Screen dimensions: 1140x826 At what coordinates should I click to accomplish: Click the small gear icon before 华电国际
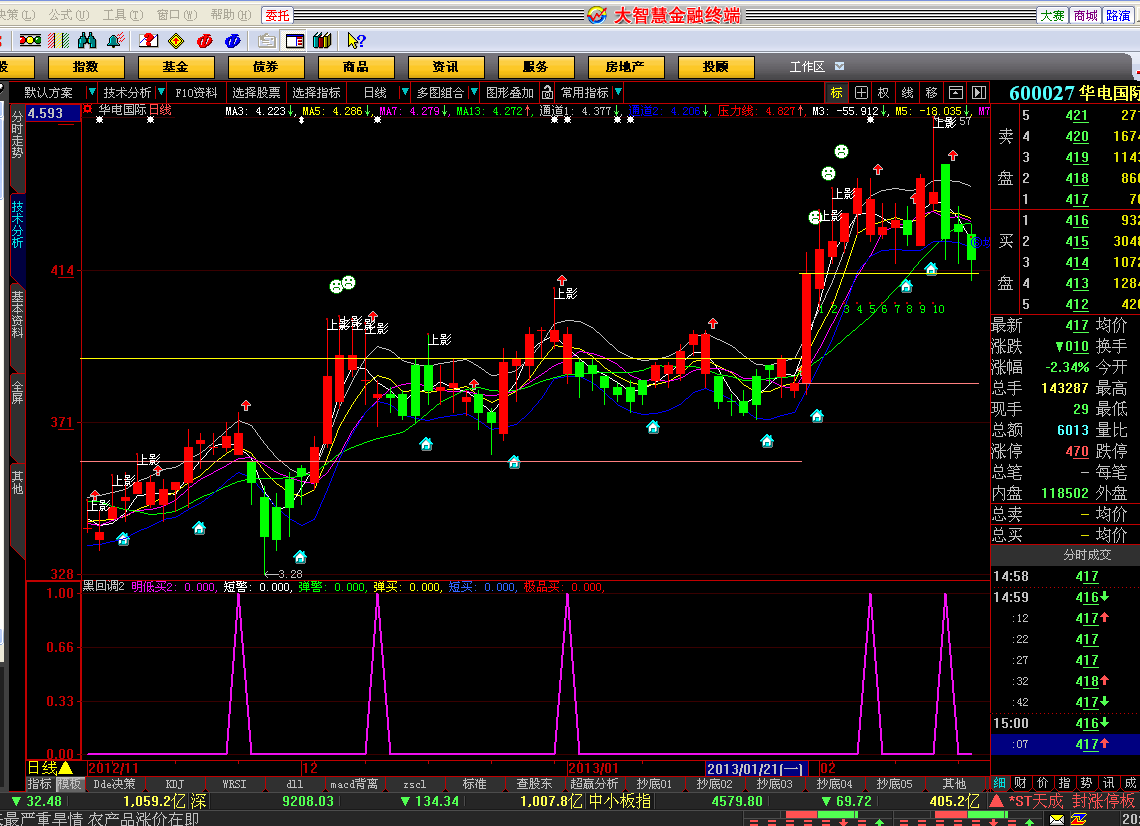click(x=87, y=110)
